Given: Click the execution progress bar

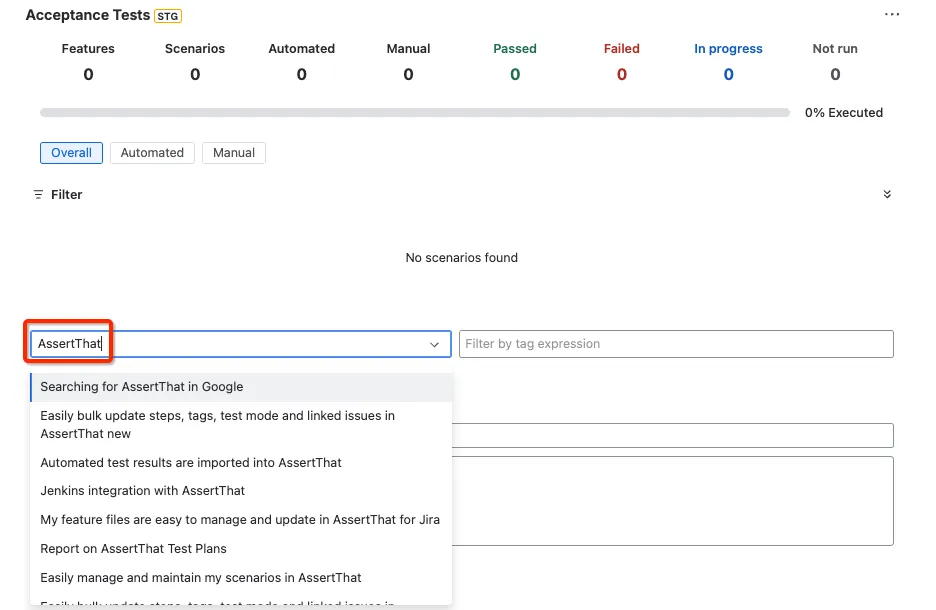Looking at the screenshot, I should tap(415, 113).
